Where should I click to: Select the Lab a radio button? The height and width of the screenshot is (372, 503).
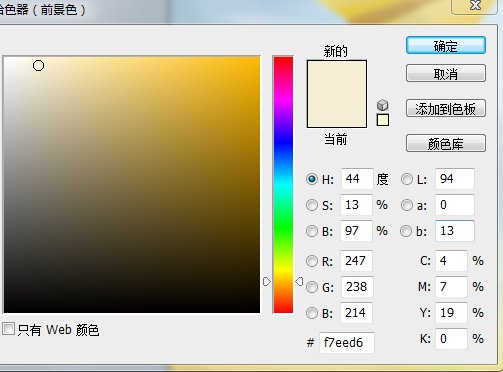(407, 205)
